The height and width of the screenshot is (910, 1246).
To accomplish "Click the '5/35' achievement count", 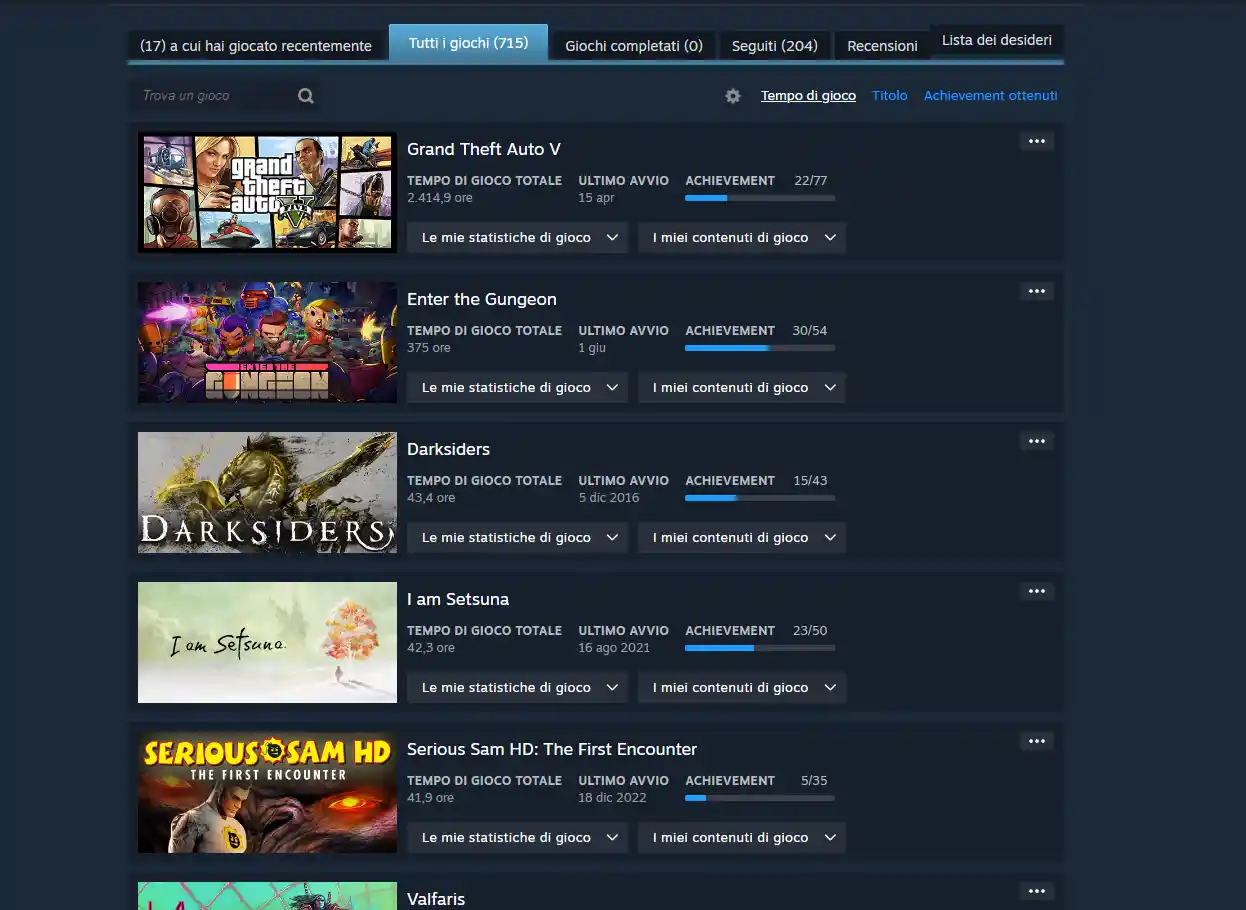I will [814, 781].
